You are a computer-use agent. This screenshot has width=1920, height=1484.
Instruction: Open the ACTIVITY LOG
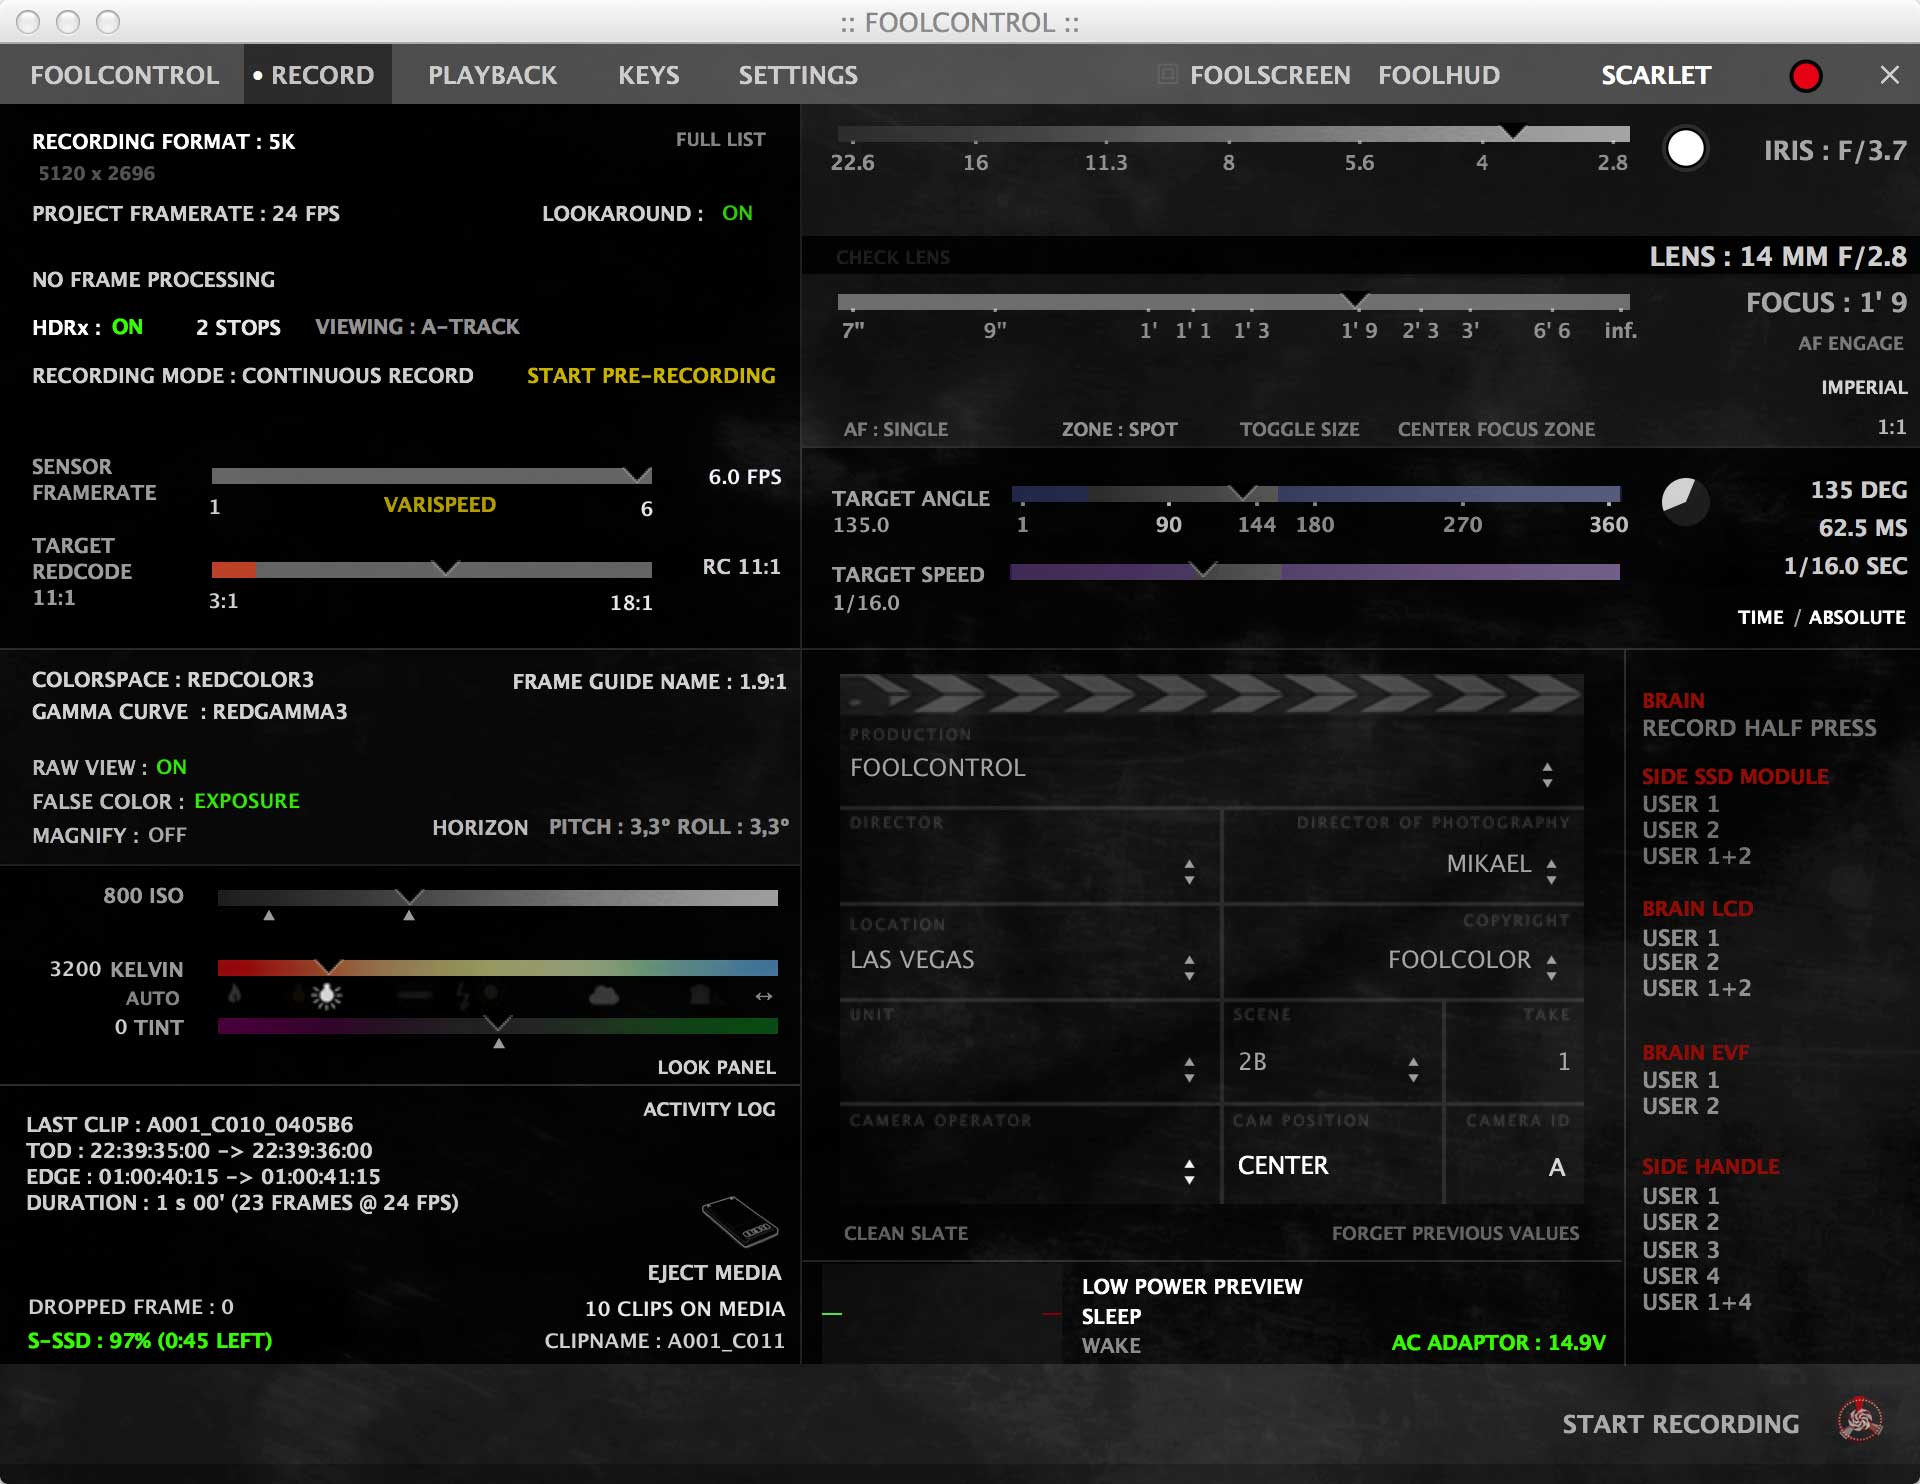[709, 1109]
